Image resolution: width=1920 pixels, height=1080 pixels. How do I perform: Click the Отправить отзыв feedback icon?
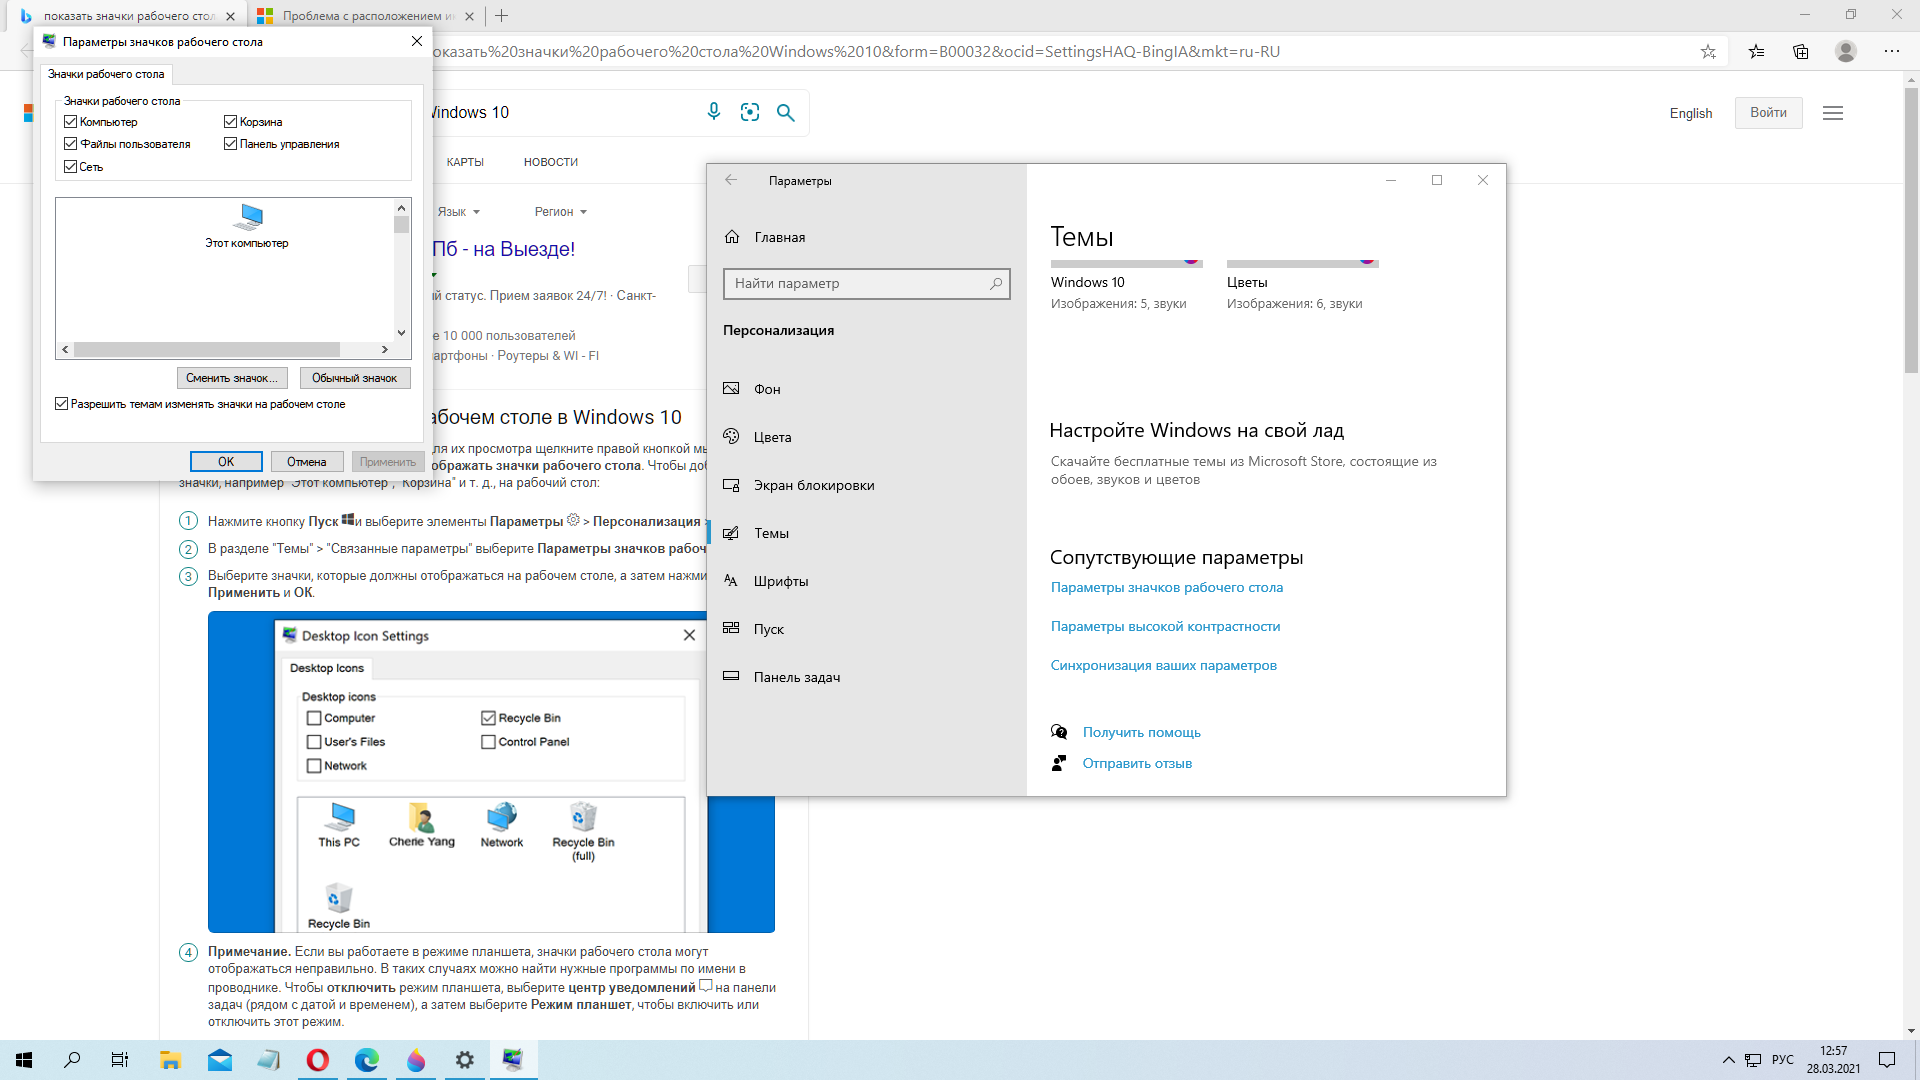pyautogui.click(x=1059, y=763)
